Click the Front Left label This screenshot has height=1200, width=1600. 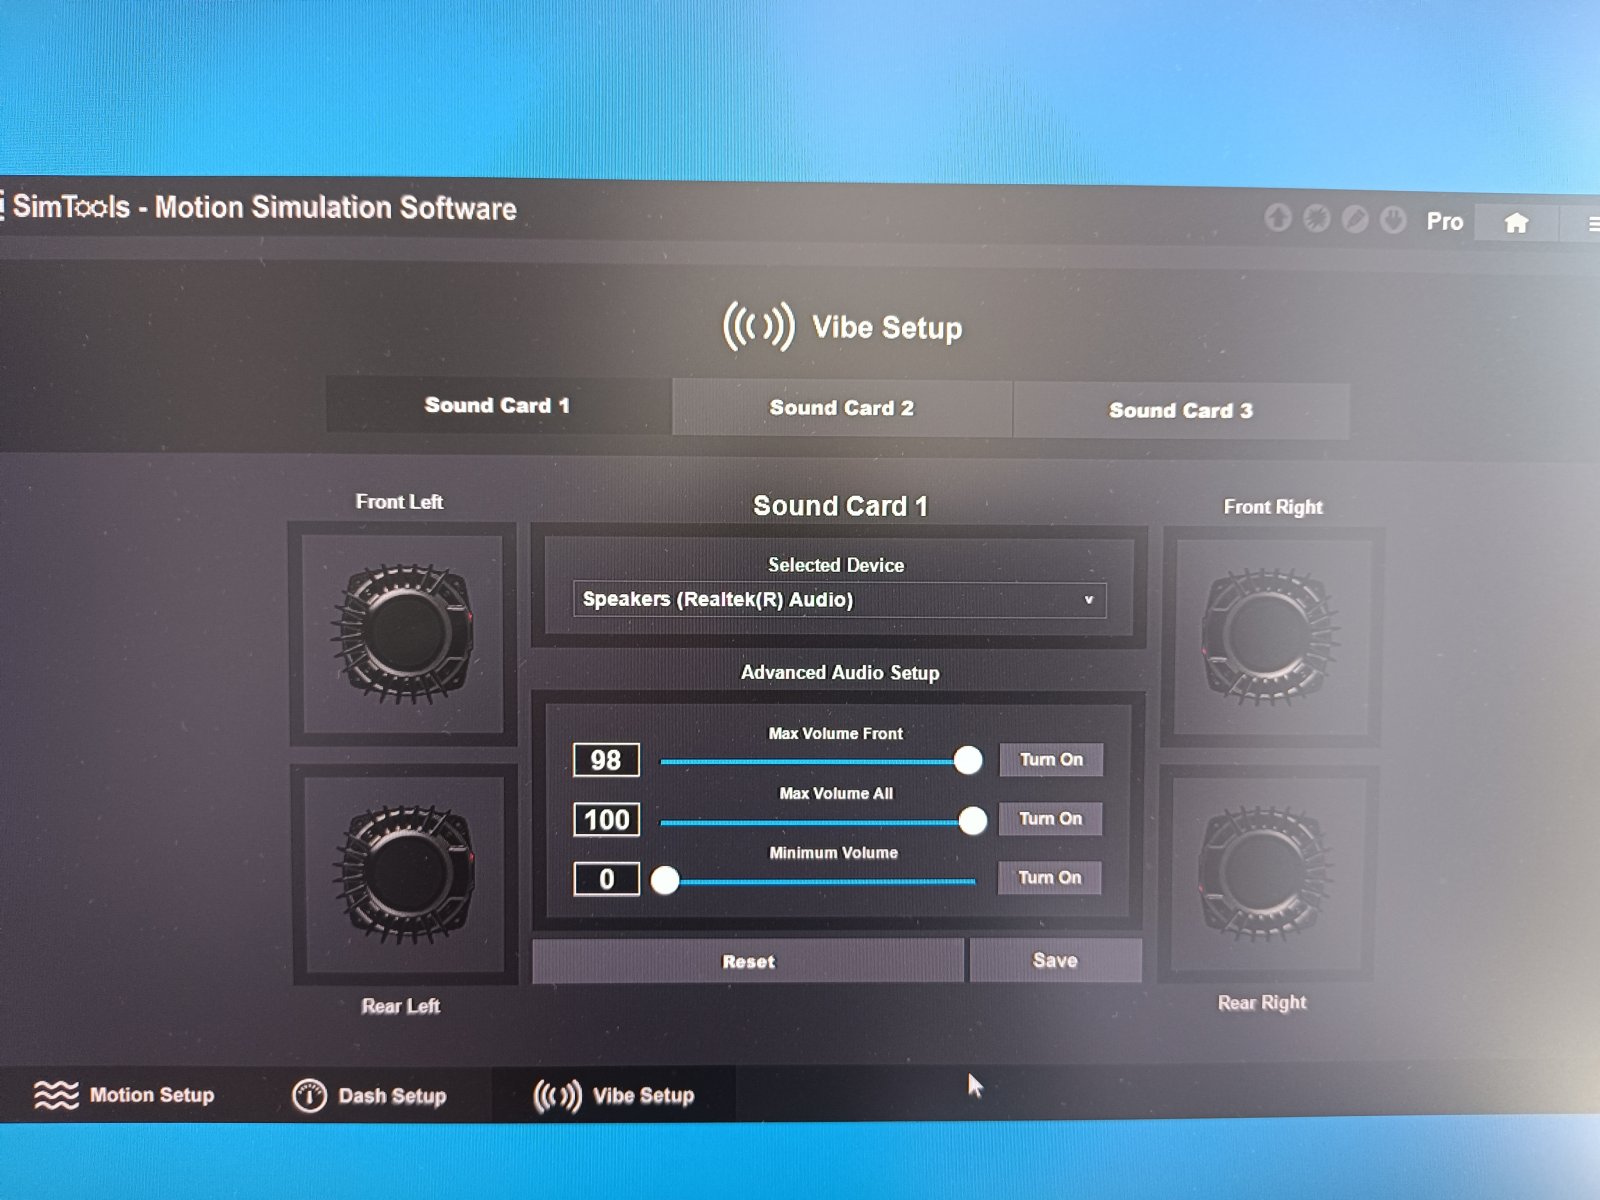pos(399,502)
